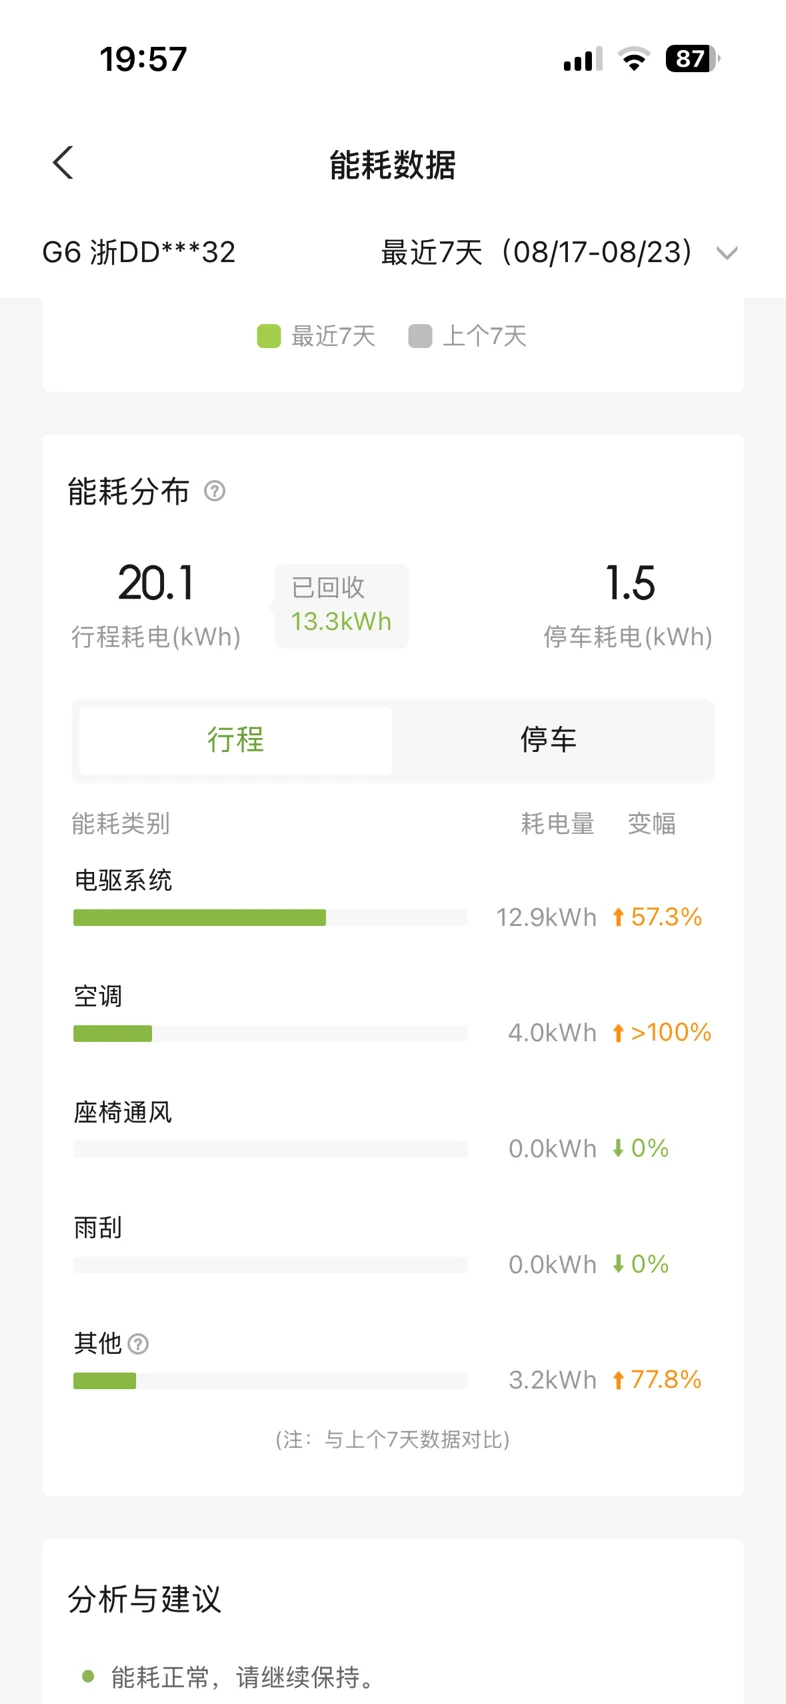Tap the 1.5 停车耗电 value

[630, 583]
